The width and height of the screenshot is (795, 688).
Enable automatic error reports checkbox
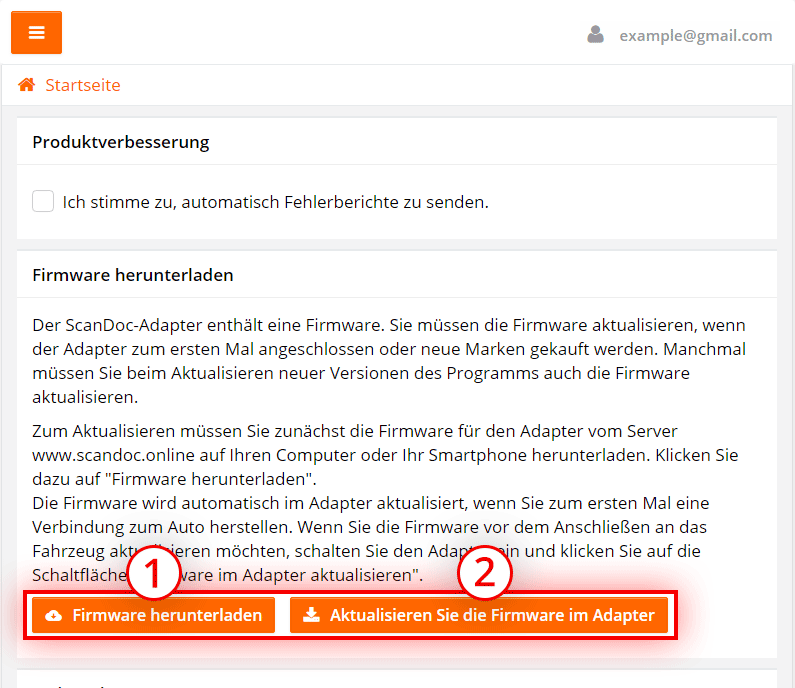coord(43,201)
